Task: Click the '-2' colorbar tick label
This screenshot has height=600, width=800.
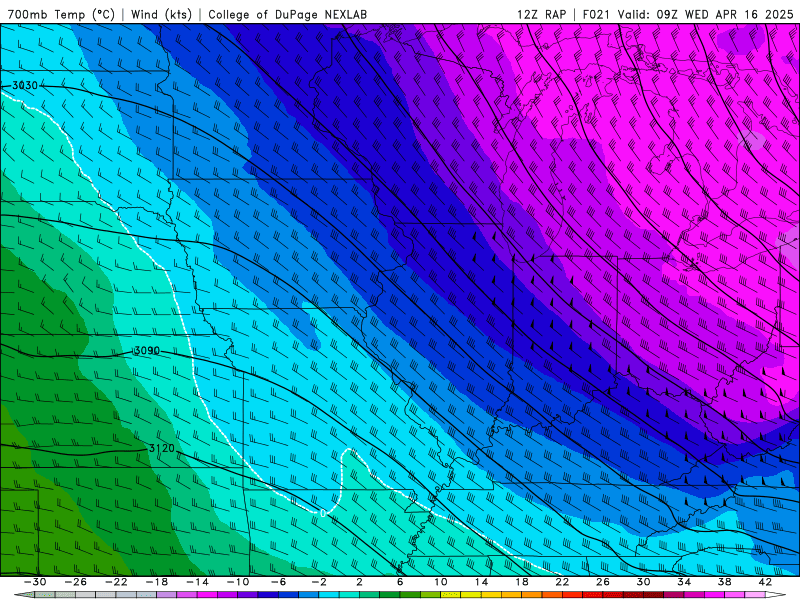Action: [319, 582]
